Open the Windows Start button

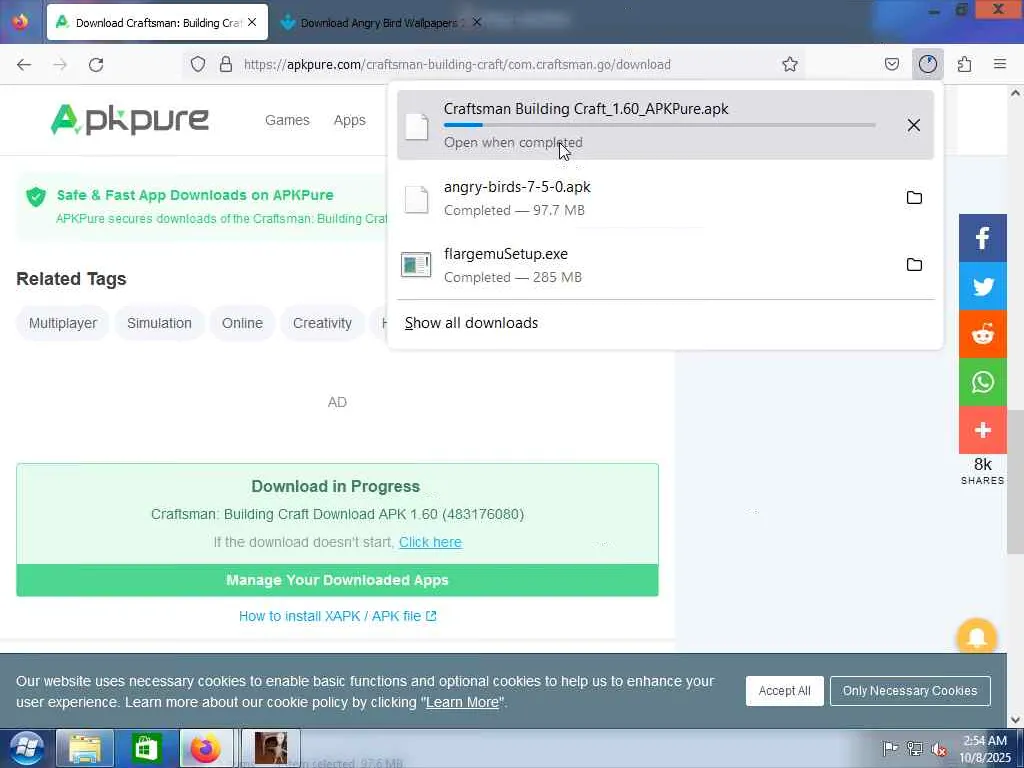point(26,748)
